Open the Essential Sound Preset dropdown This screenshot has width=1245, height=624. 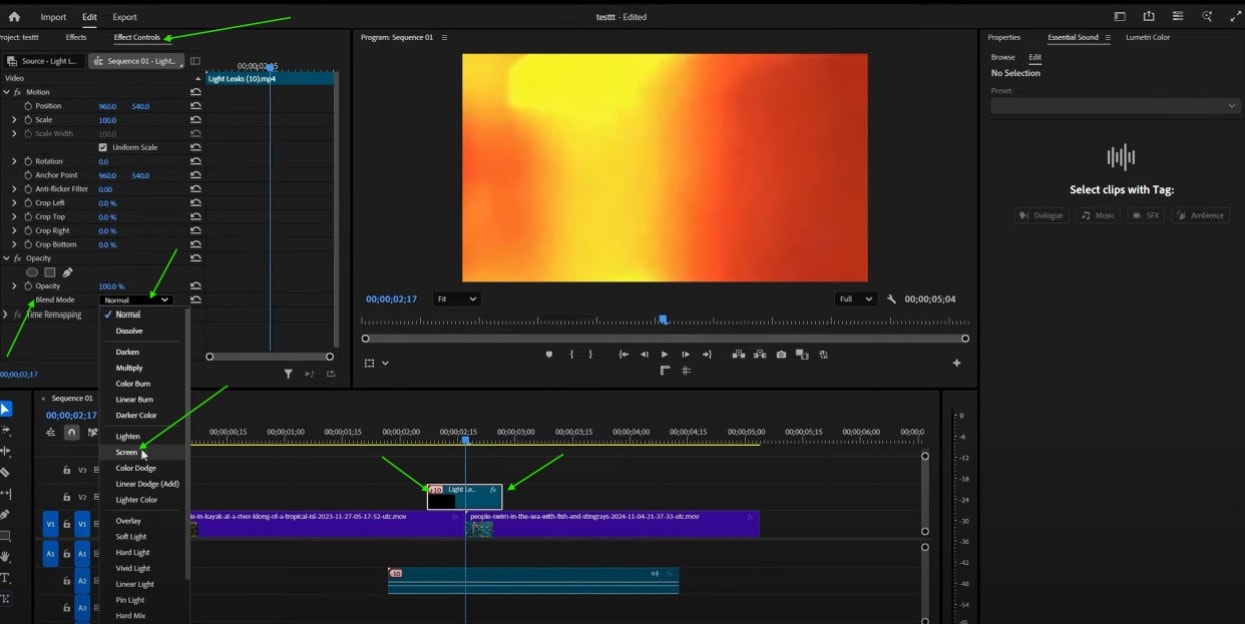1115,105
